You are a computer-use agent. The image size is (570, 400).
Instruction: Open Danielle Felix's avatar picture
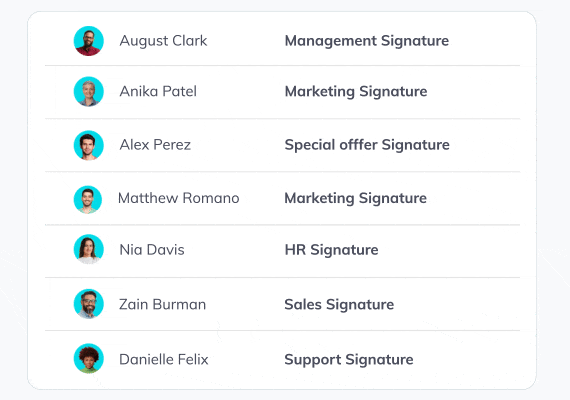(x=89, y=358)
